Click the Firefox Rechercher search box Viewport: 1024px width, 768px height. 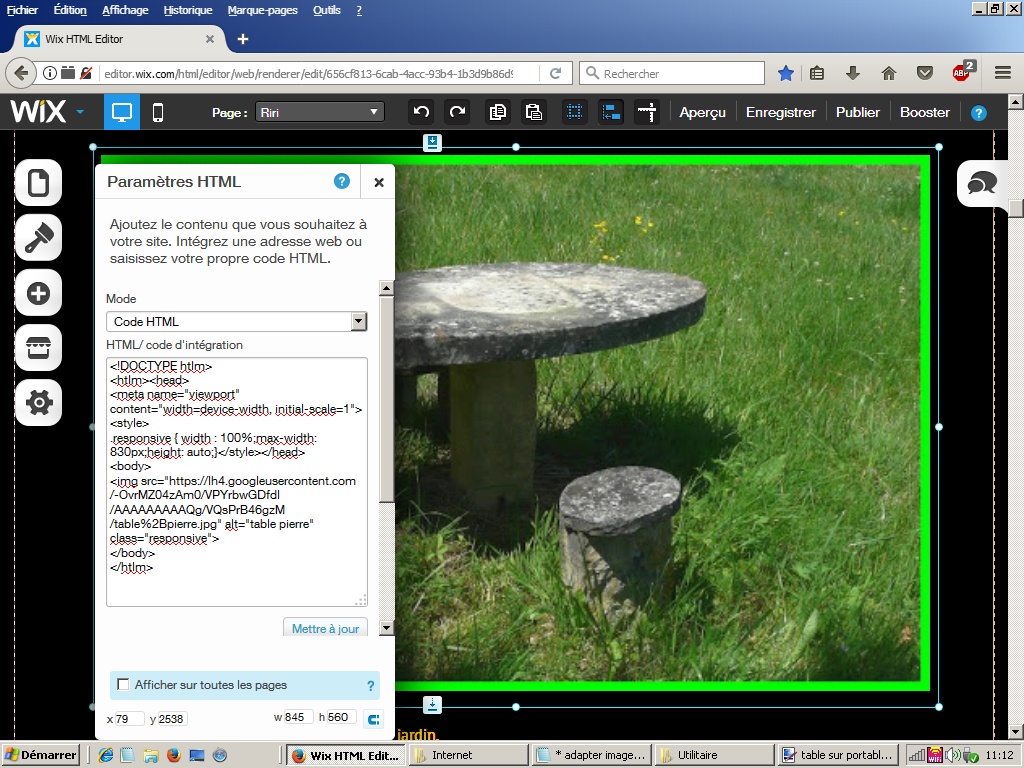tap(671, 73)
